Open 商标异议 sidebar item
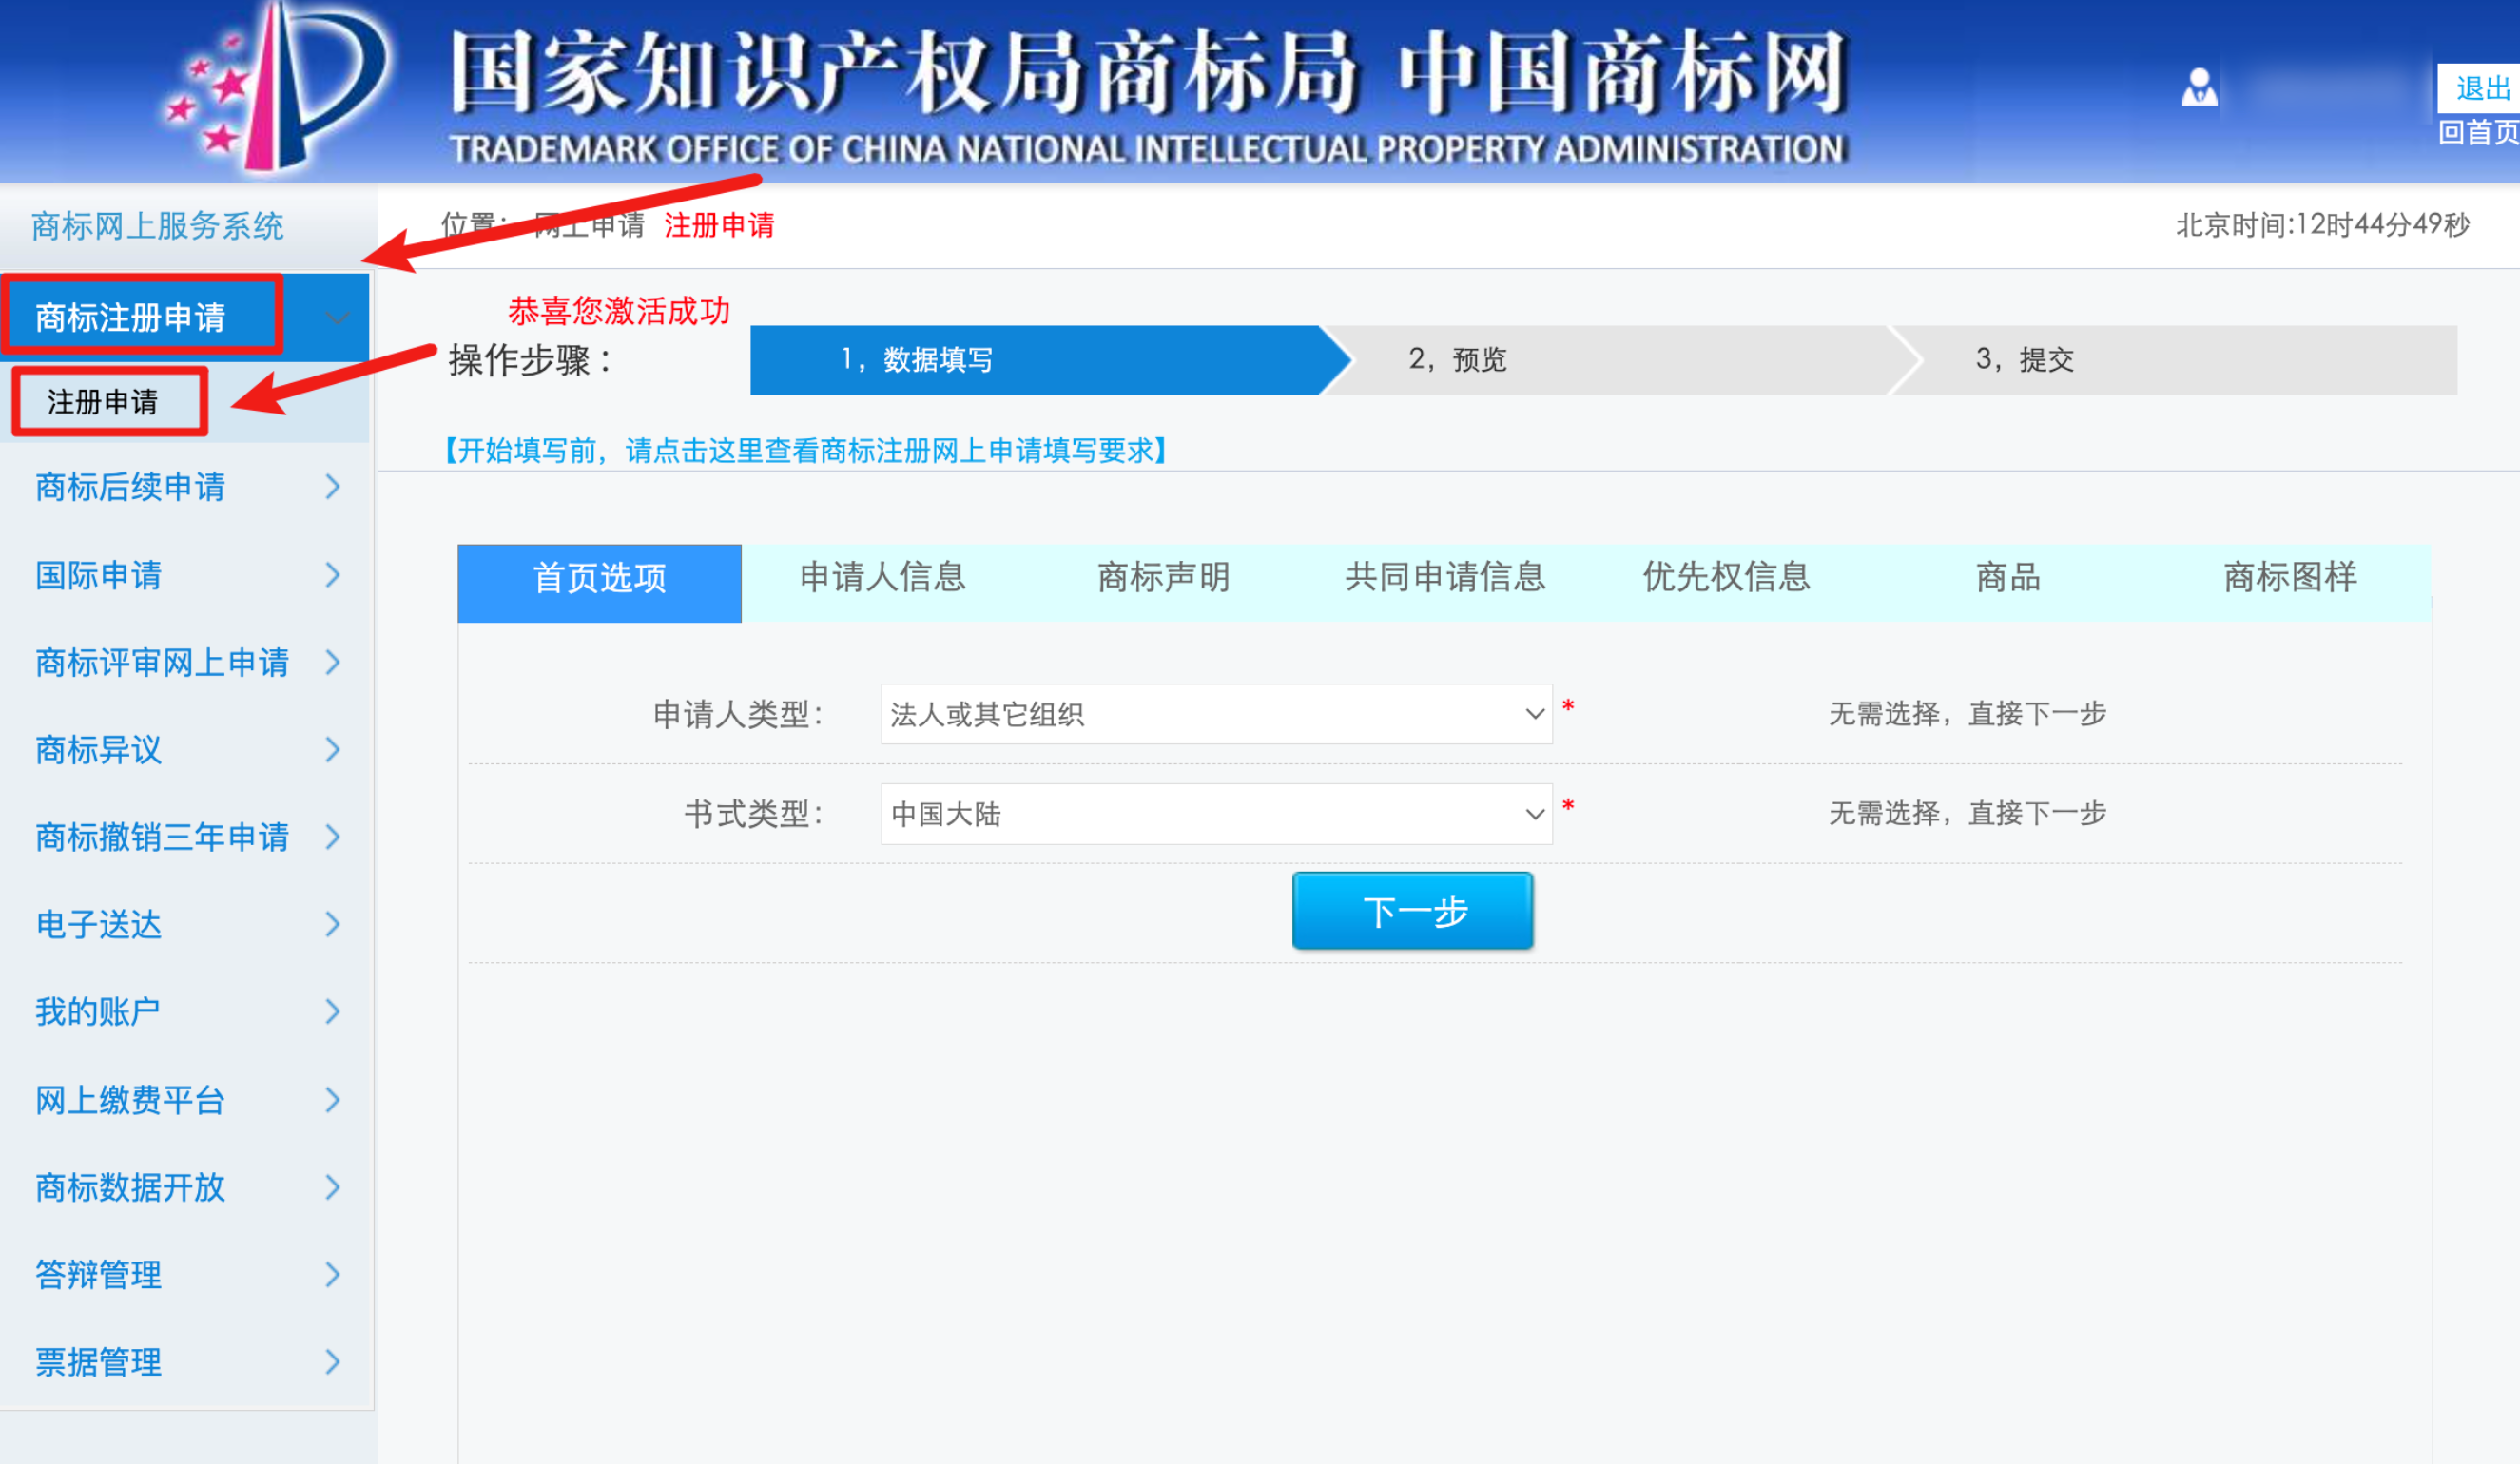Viewport: 2520px width, 1464px height. [98, 749]
